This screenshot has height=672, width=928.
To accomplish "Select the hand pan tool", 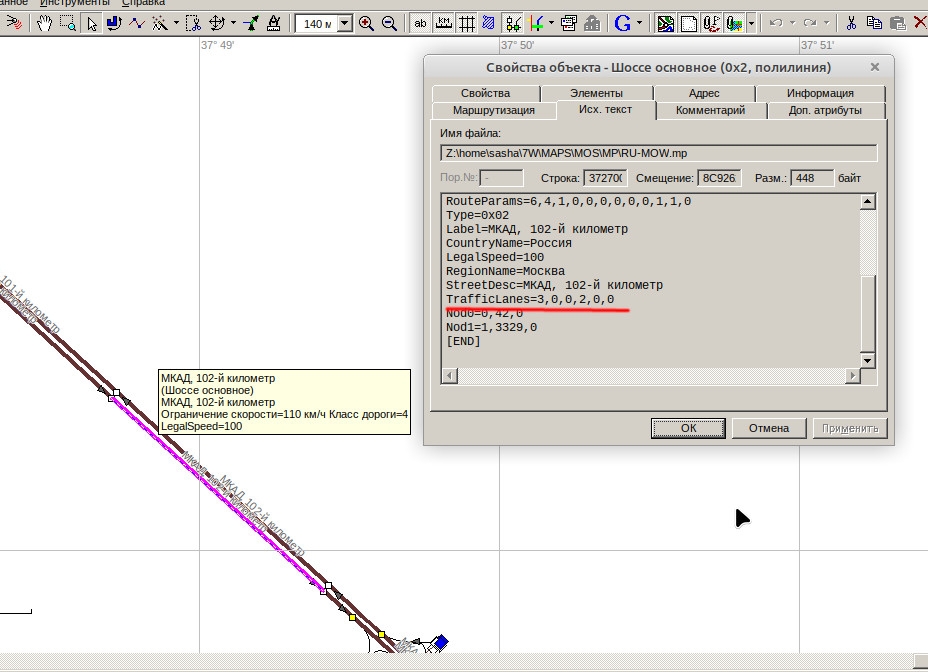I will point(45,23).
